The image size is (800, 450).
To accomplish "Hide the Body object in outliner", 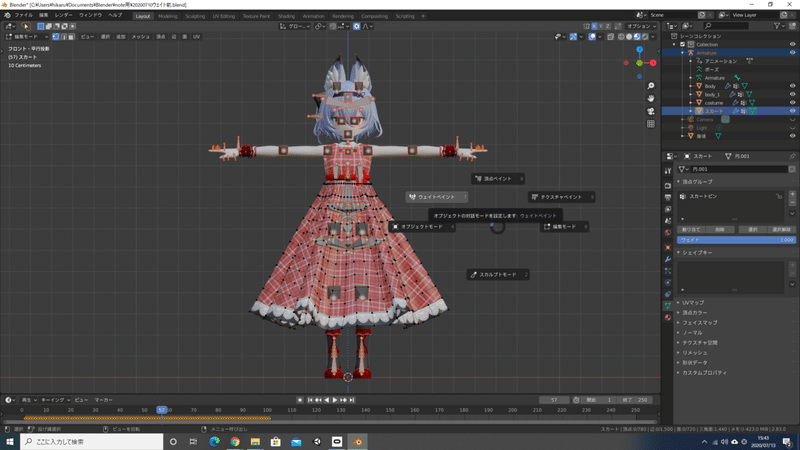I will (x=793, y=86).
